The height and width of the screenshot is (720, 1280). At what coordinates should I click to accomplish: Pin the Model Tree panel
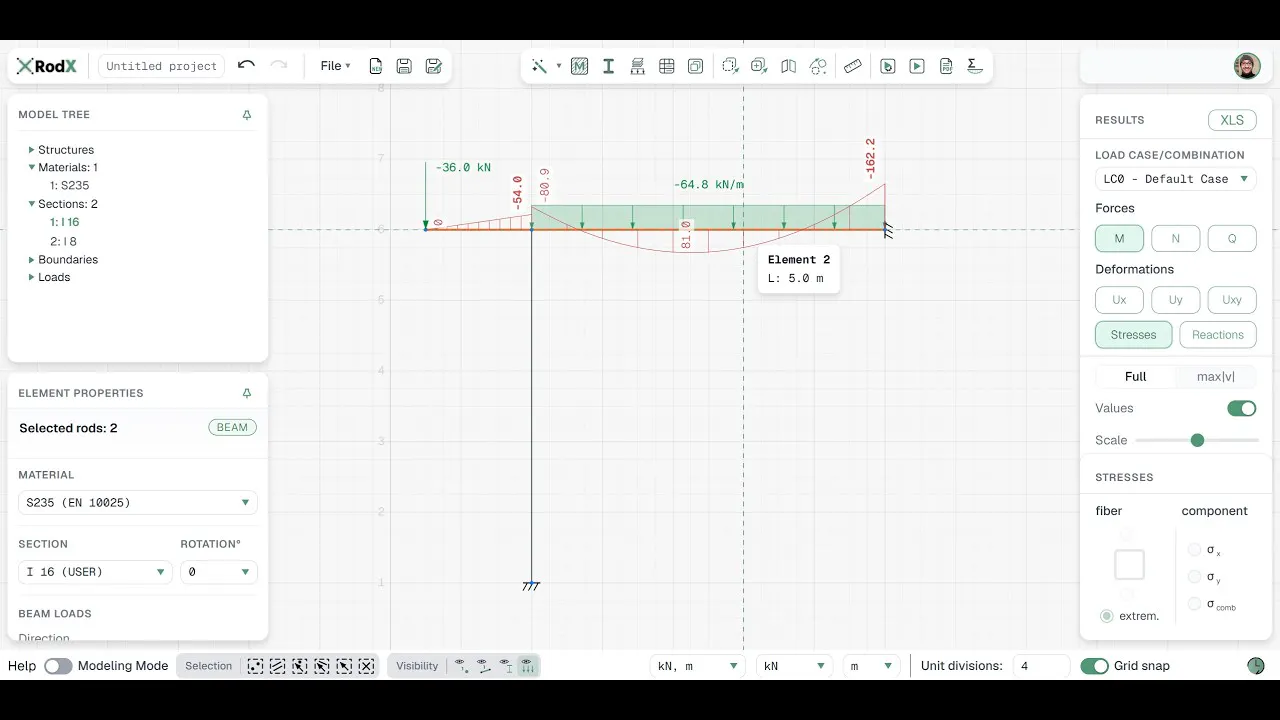(247, 115)
